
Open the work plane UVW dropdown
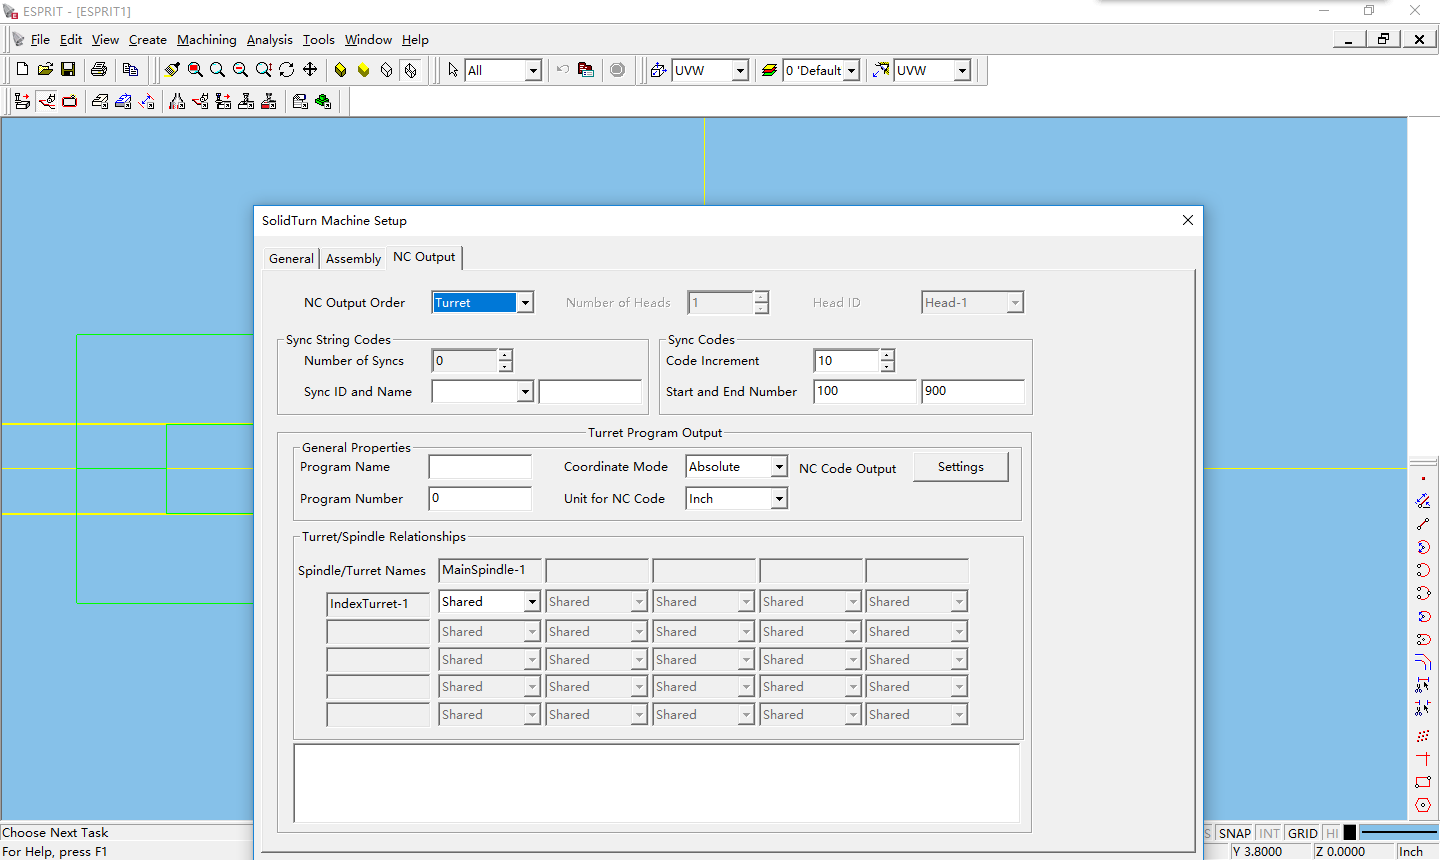(x=740, y=70)
